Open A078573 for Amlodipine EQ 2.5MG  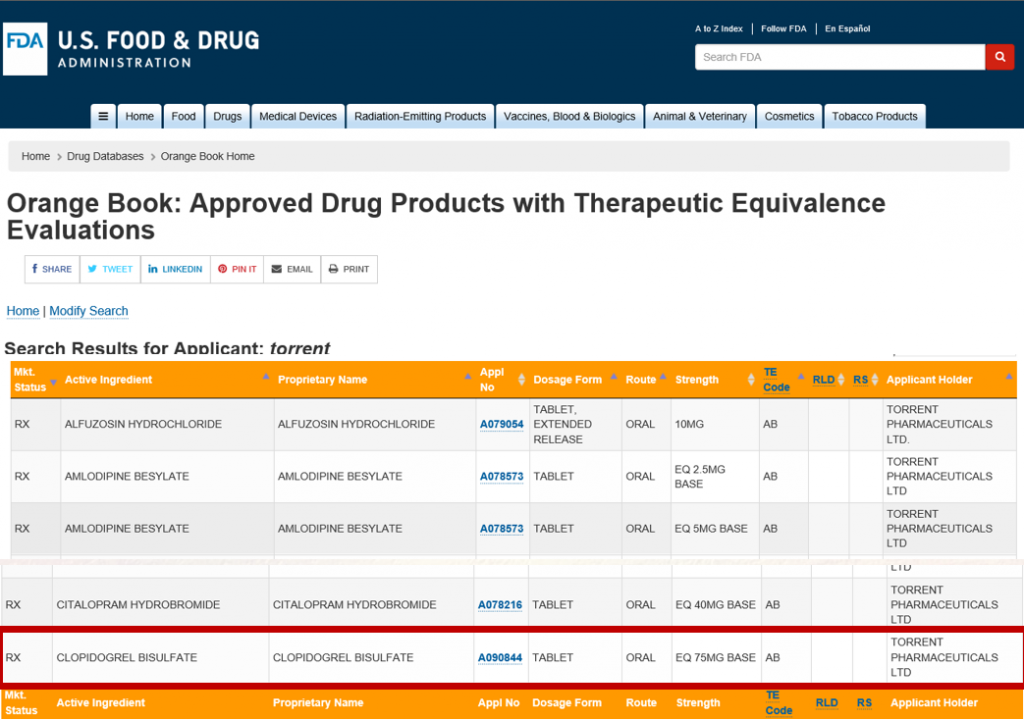coord(502,476)
